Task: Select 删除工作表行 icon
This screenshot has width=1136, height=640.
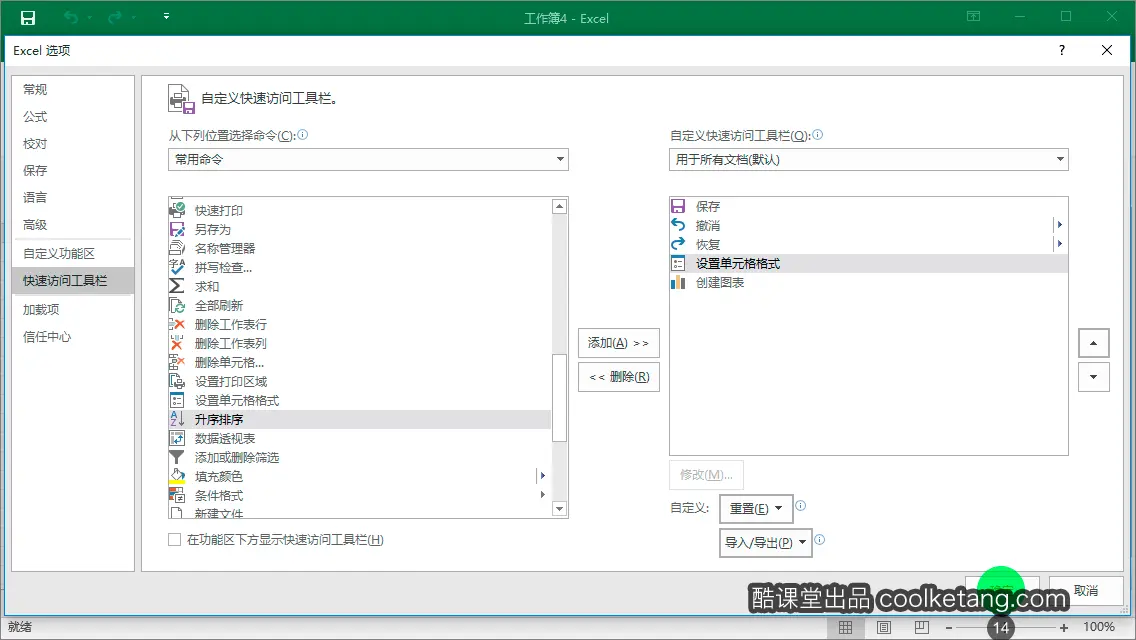Action: tap(177, 324)
